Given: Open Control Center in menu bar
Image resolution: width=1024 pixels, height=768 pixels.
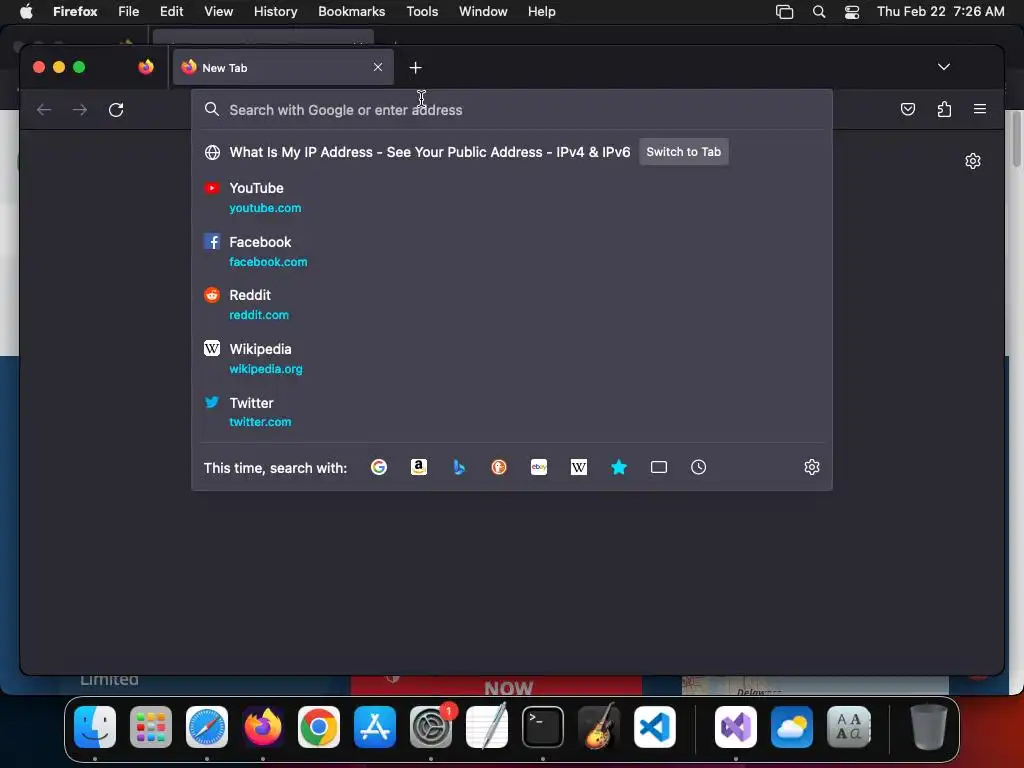Looking at the screenshot, I should (x=852, y=12).
